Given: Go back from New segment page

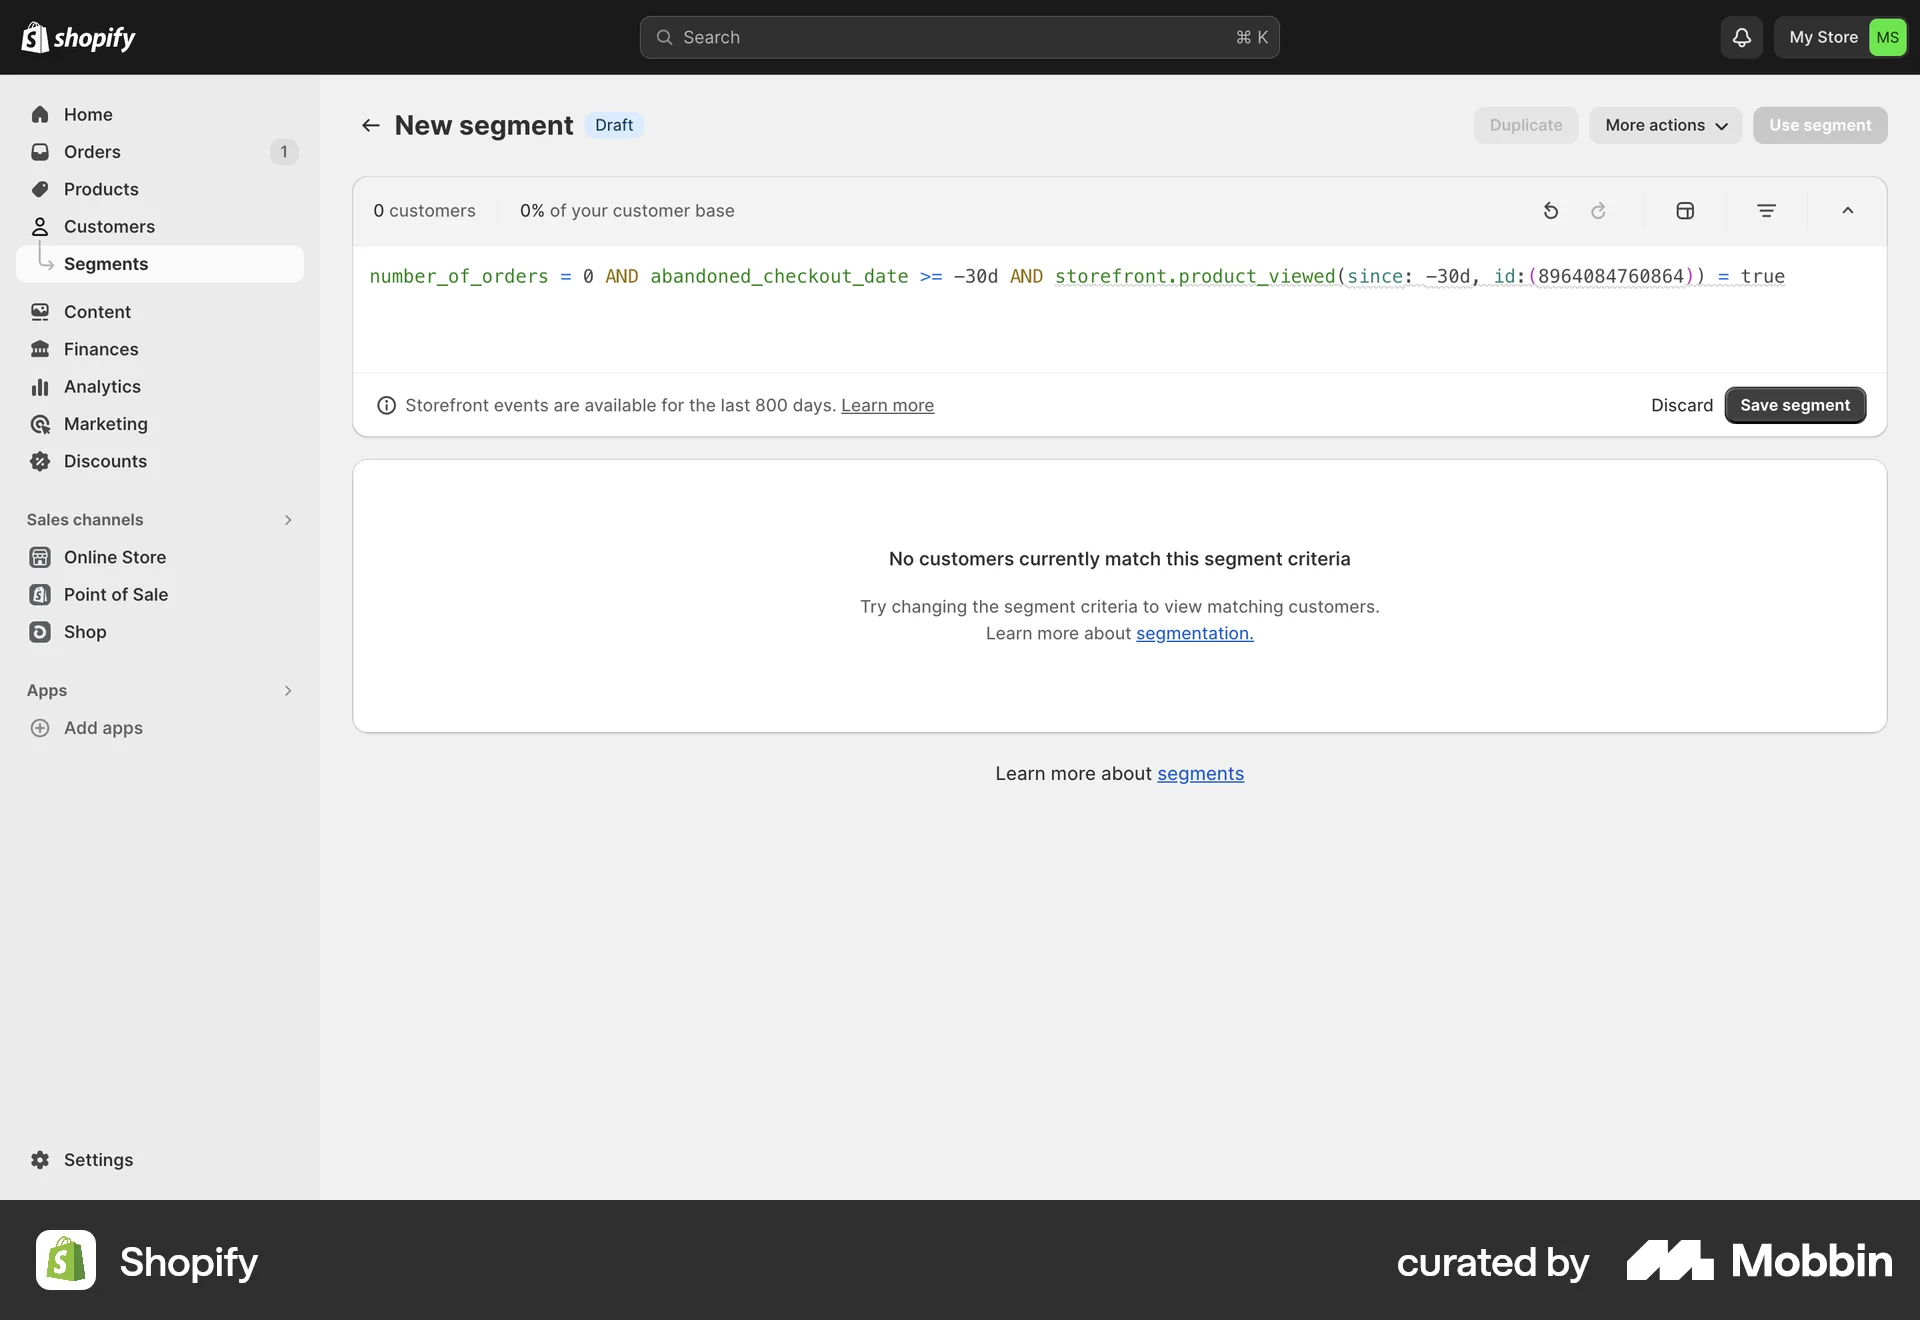Looking at the screenshot, I should 370,125.
